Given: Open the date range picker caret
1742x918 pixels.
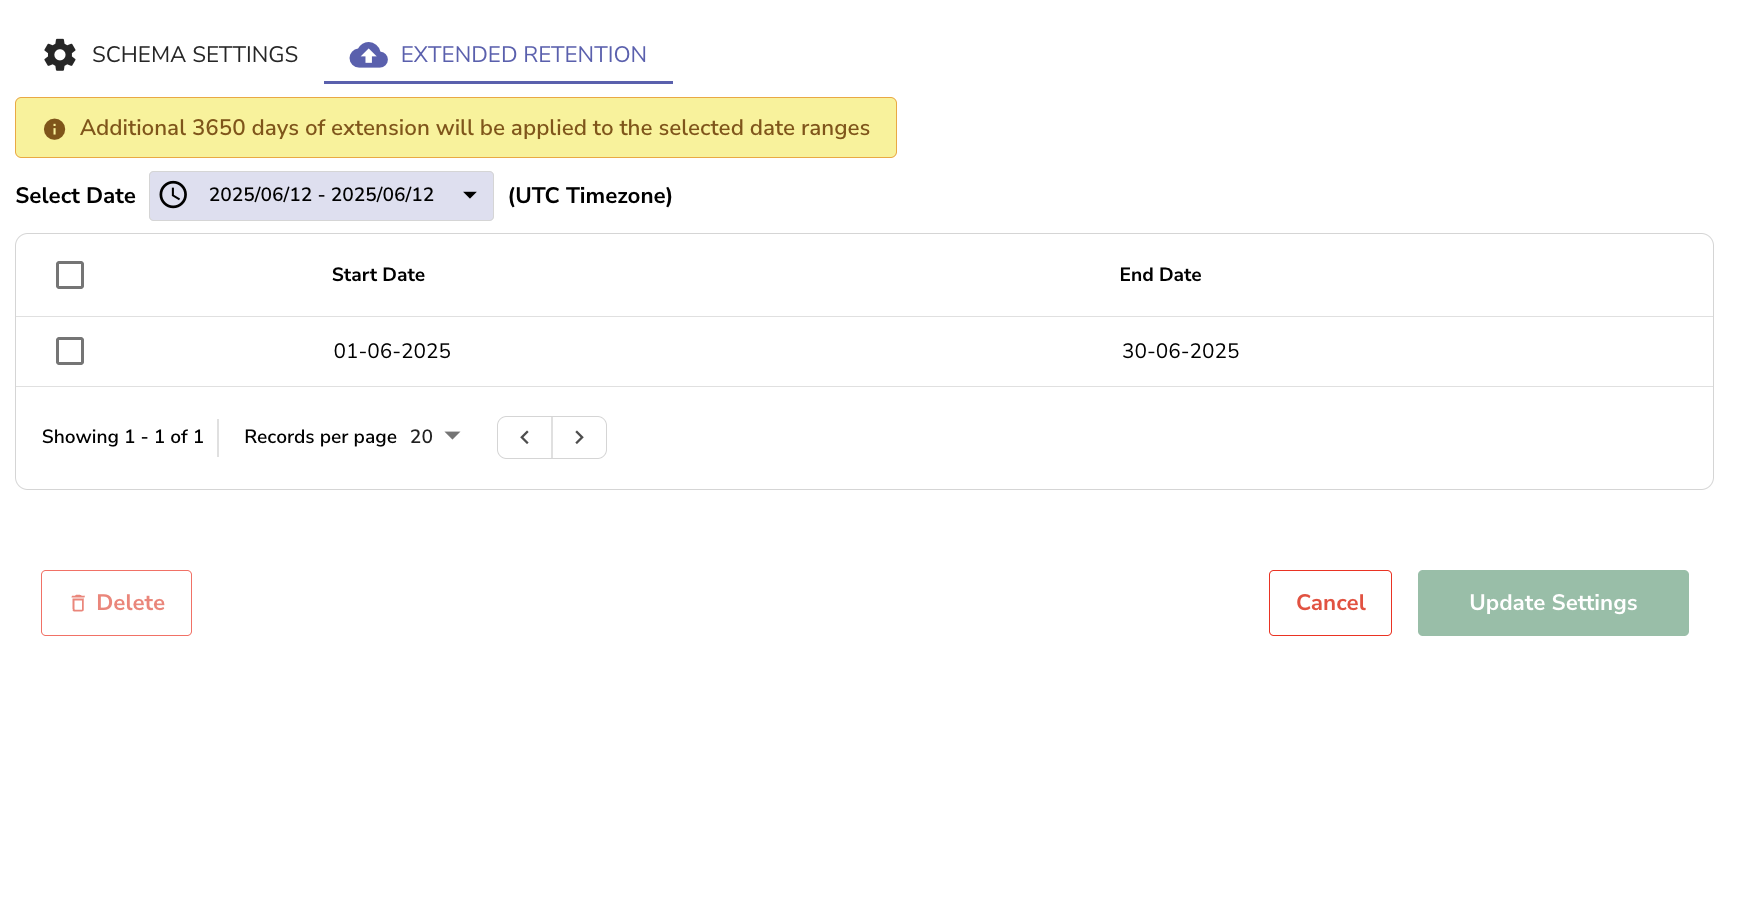Looking at the screenshot, I should (469, 195).
